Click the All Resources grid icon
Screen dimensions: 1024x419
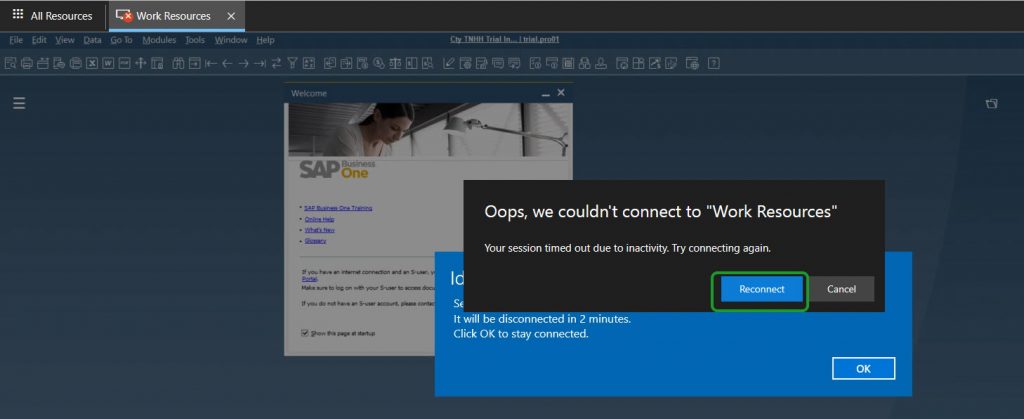(18, 14)
